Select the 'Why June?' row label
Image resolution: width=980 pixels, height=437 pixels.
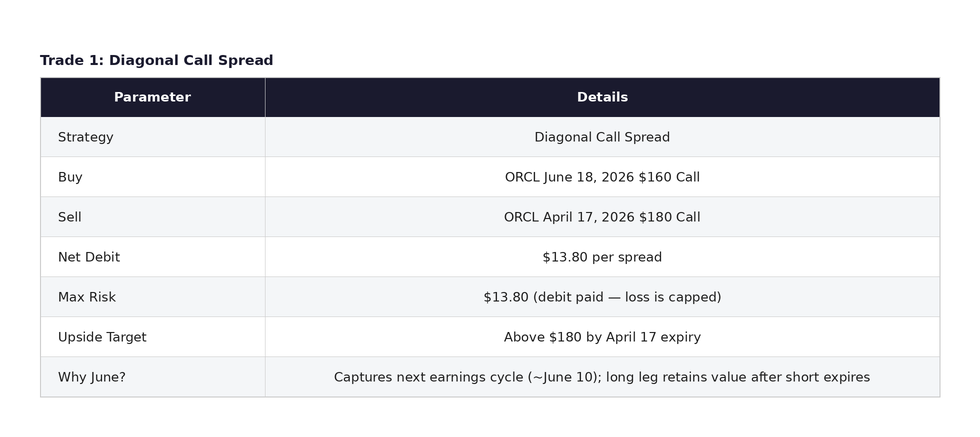pyautogui.click(x=92, y=377)
